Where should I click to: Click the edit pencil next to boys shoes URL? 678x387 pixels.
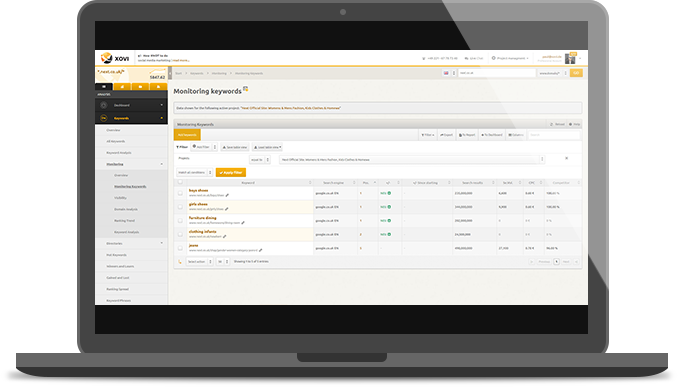click(x=227, y=195)
